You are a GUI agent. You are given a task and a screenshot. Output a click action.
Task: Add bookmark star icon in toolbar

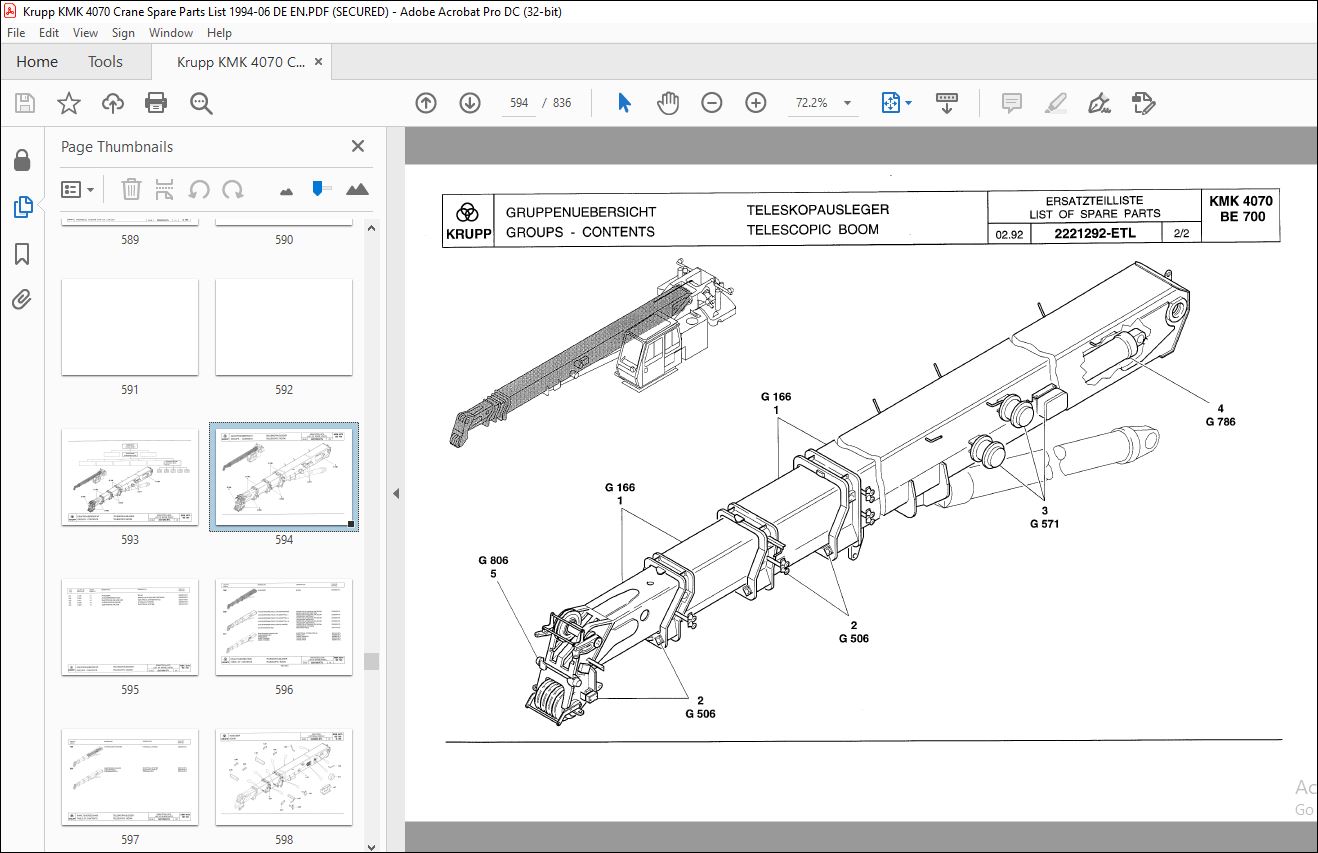68,103
